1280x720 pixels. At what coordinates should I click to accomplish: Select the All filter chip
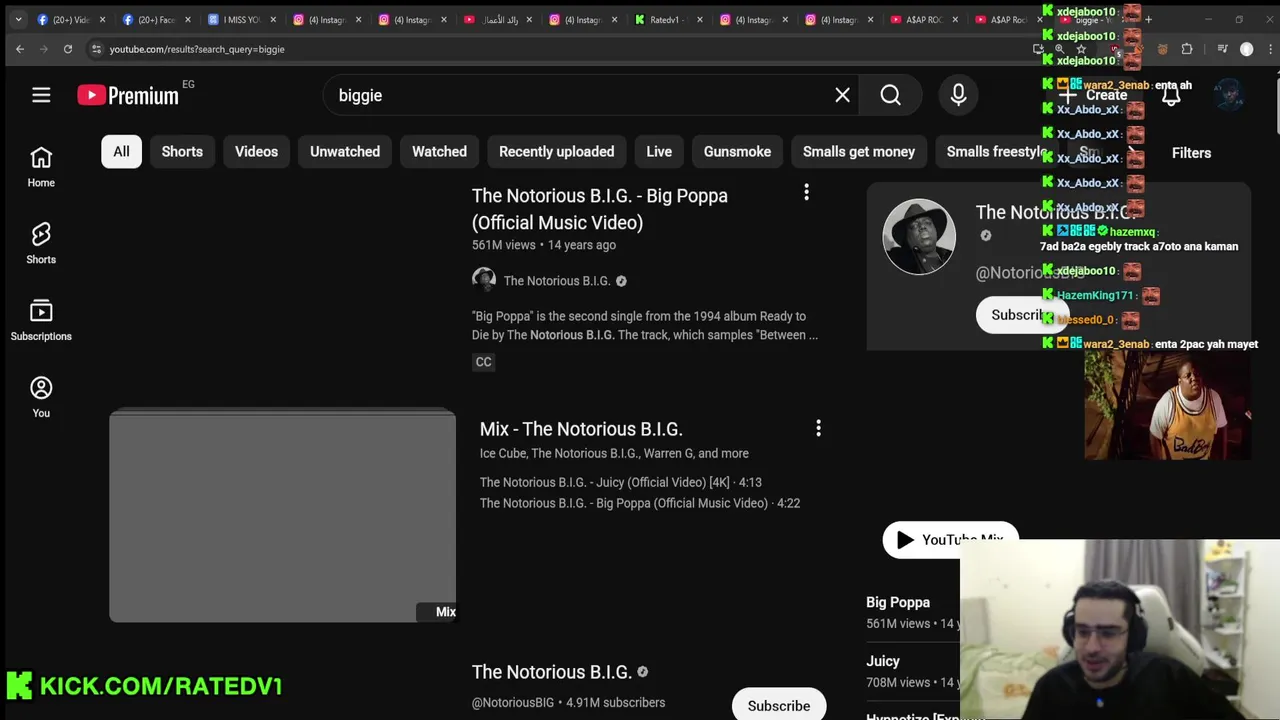pyautogui.click(x=121, y=152)
